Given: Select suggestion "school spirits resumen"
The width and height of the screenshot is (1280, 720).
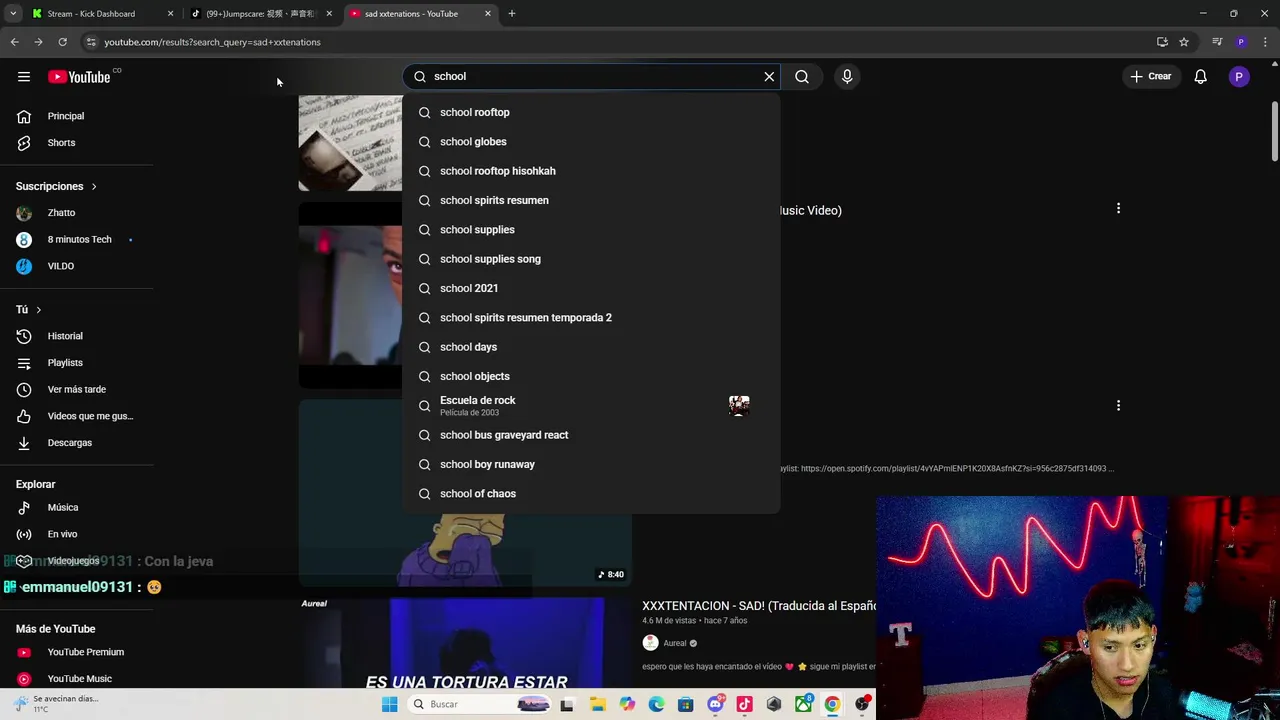Looking at the screenshot, I should coord(591,200).
